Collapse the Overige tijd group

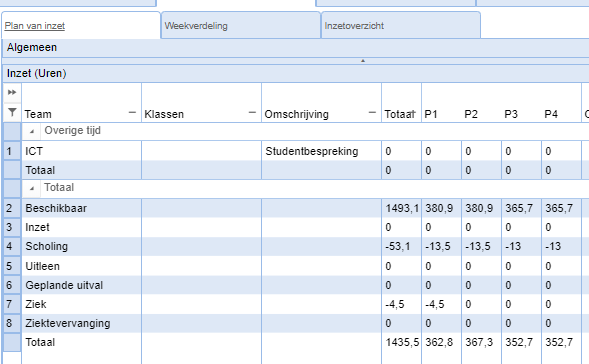(32, 131)
